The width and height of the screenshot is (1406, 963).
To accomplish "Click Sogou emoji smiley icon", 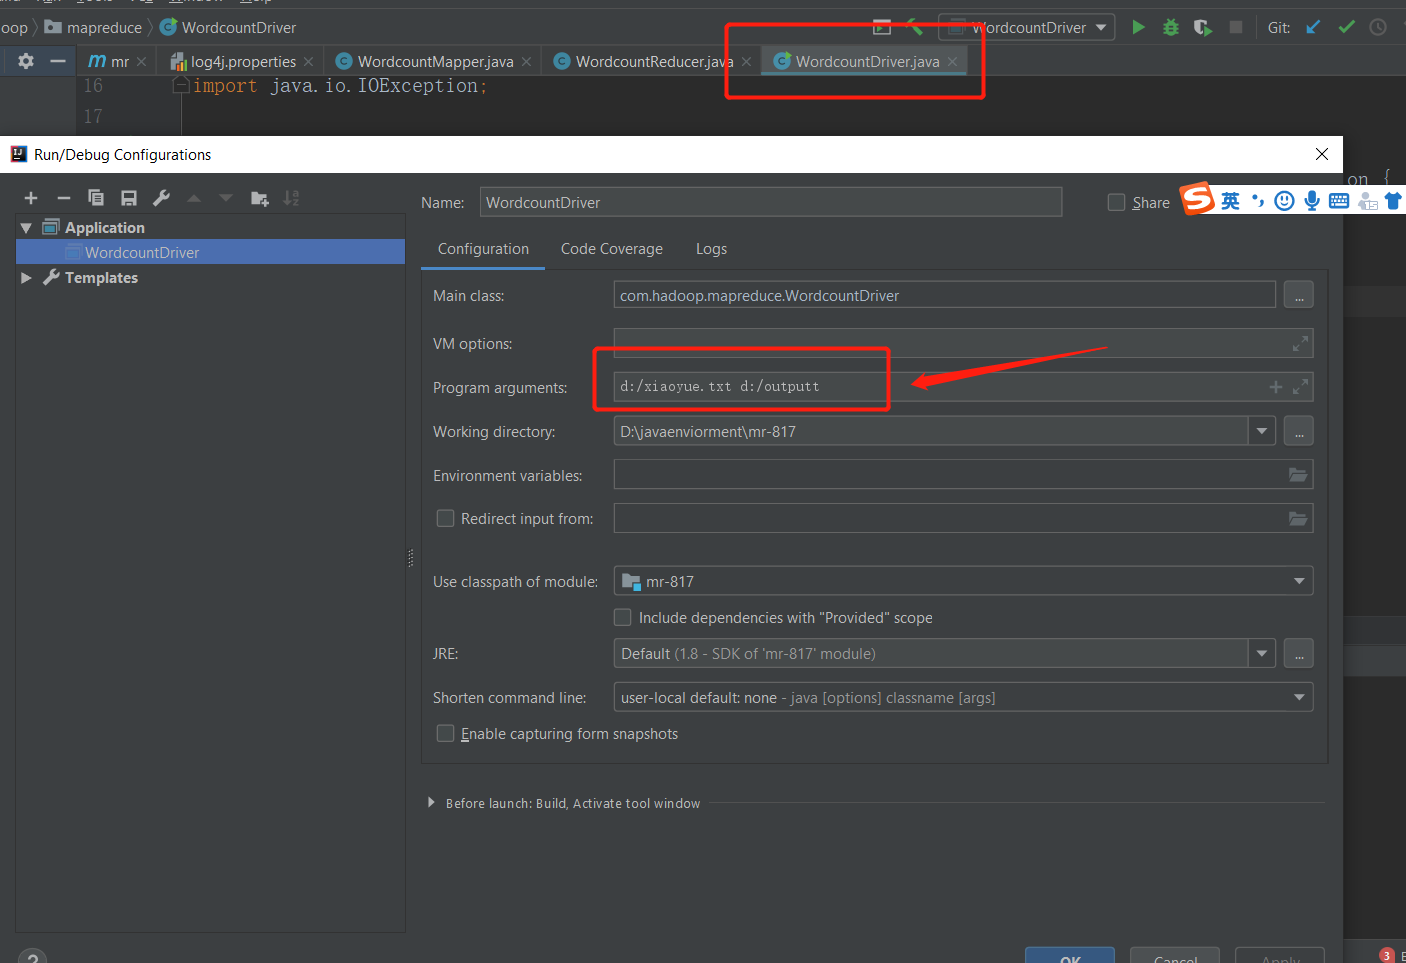I will pyautogui.click(x=1285, y=201).
